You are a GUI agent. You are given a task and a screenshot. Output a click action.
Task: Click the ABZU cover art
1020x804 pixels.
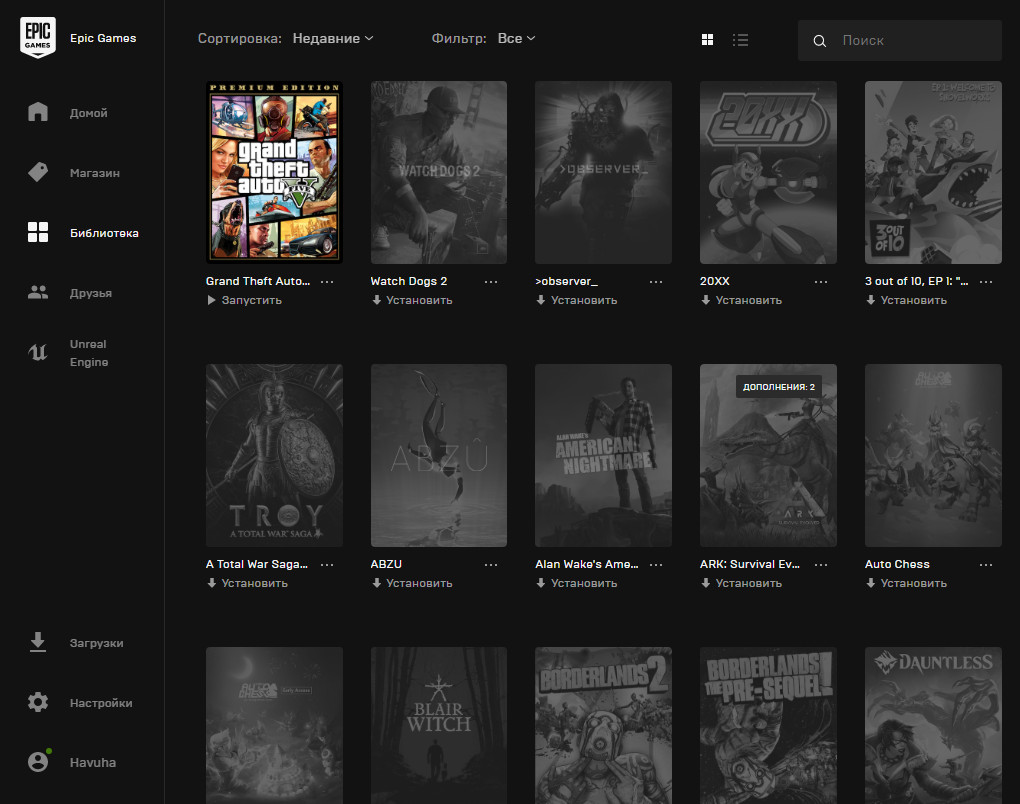[x=438, y=455]
